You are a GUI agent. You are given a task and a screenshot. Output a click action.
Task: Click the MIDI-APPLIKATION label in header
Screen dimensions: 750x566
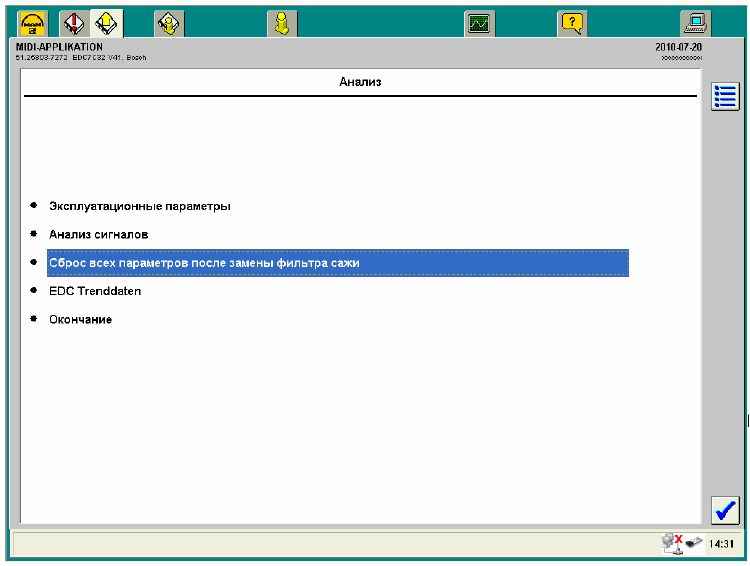click(60, 47)
